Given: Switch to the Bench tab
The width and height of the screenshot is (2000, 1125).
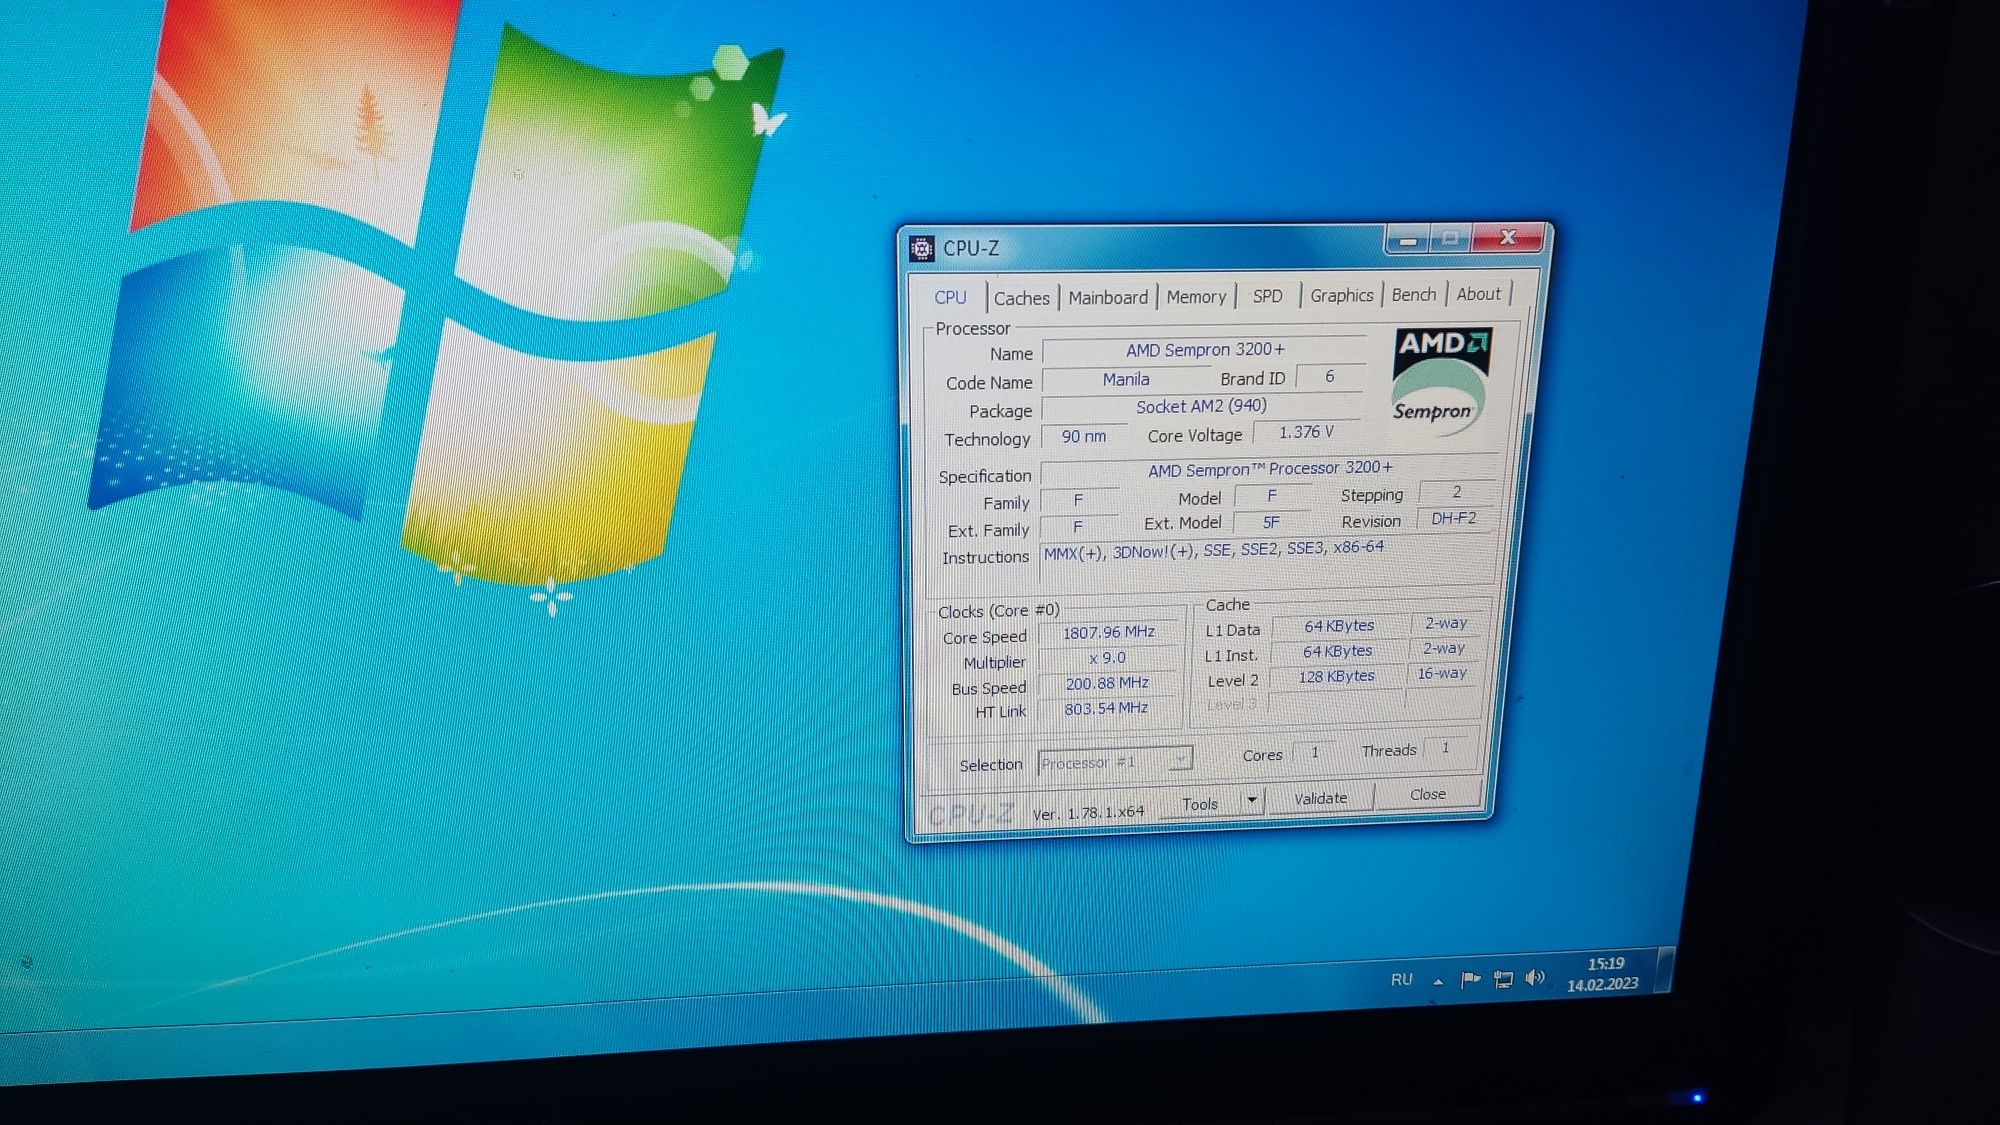Looking at the screenshot, I should pos(1413,294).
